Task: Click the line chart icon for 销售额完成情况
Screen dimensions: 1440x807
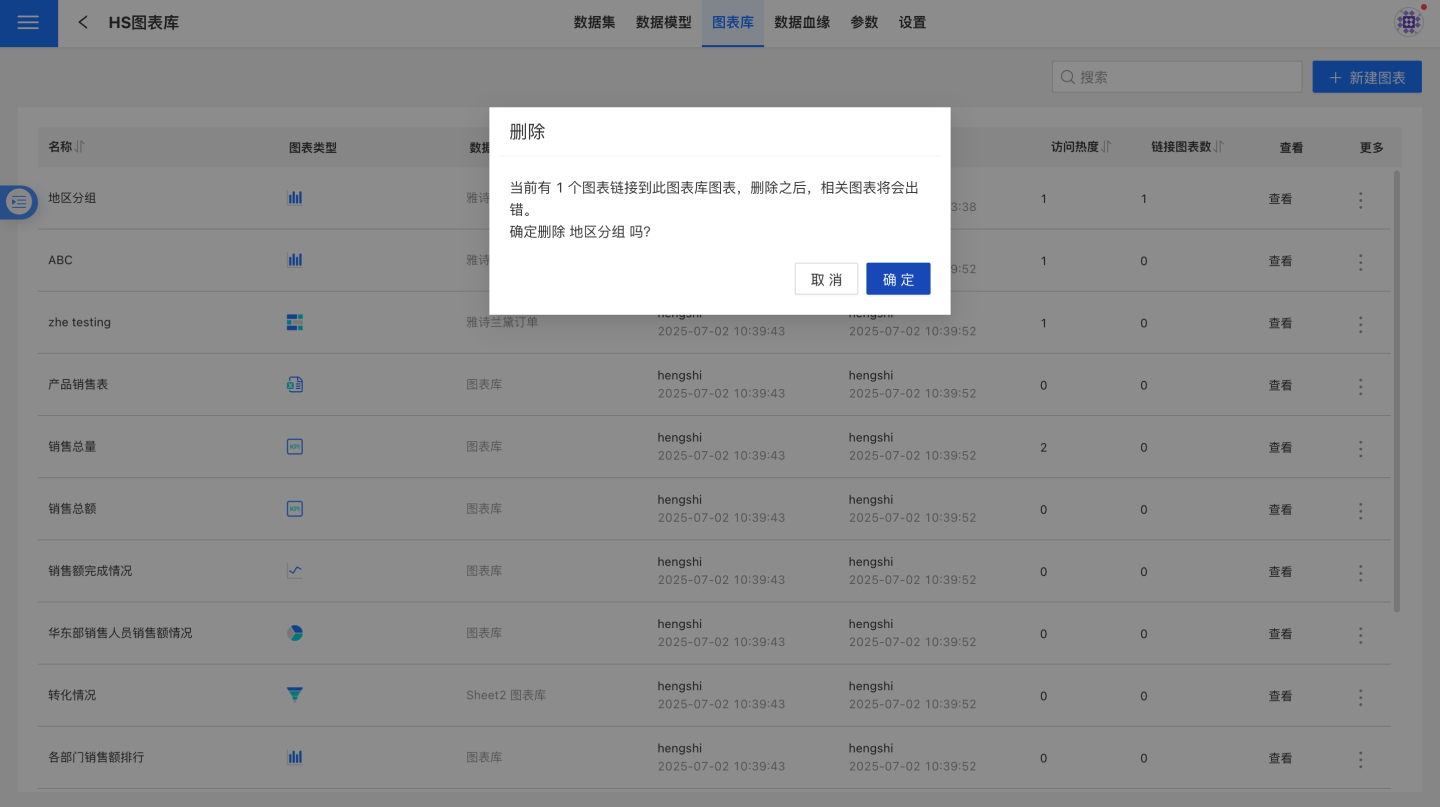Action: (x=295, y=571)
